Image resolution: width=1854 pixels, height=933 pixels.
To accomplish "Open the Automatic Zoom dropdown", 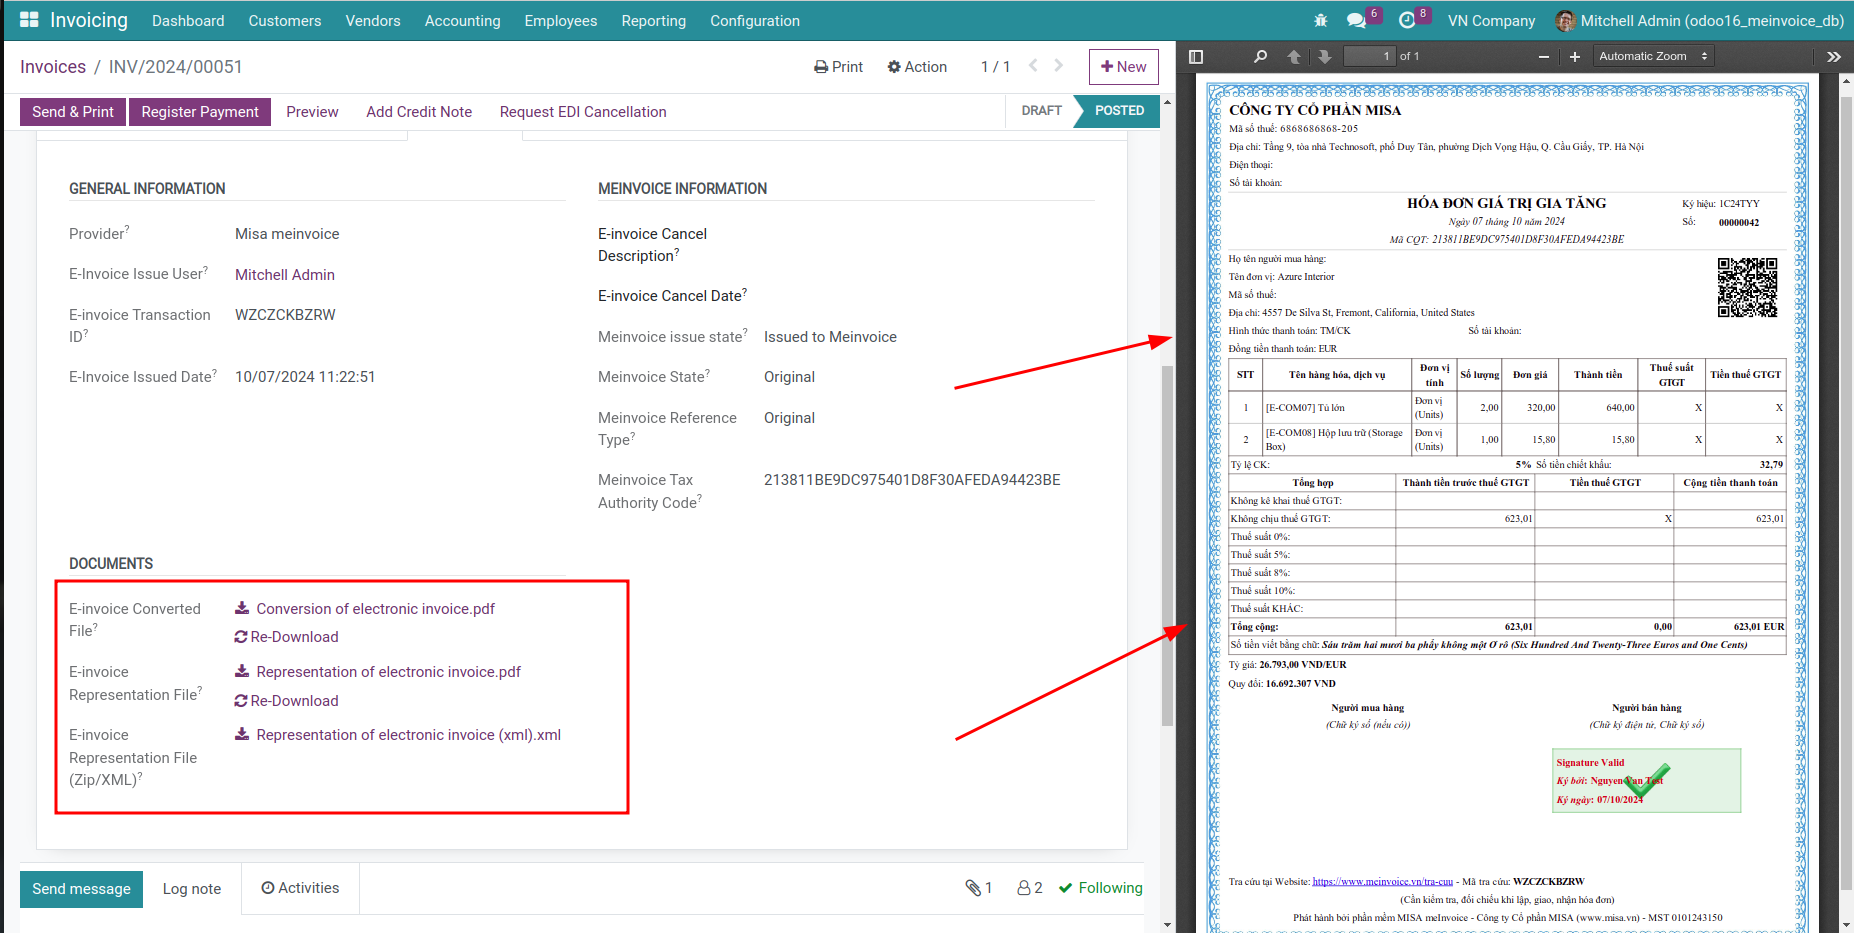I will pos(1652,57).
